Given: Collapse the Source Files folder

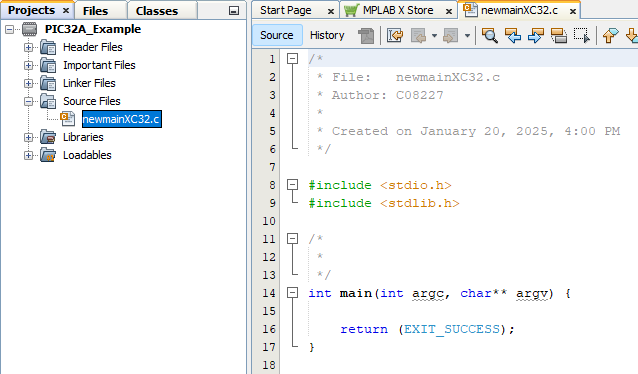Looking at the screenshot, I should tap(28, 101).
